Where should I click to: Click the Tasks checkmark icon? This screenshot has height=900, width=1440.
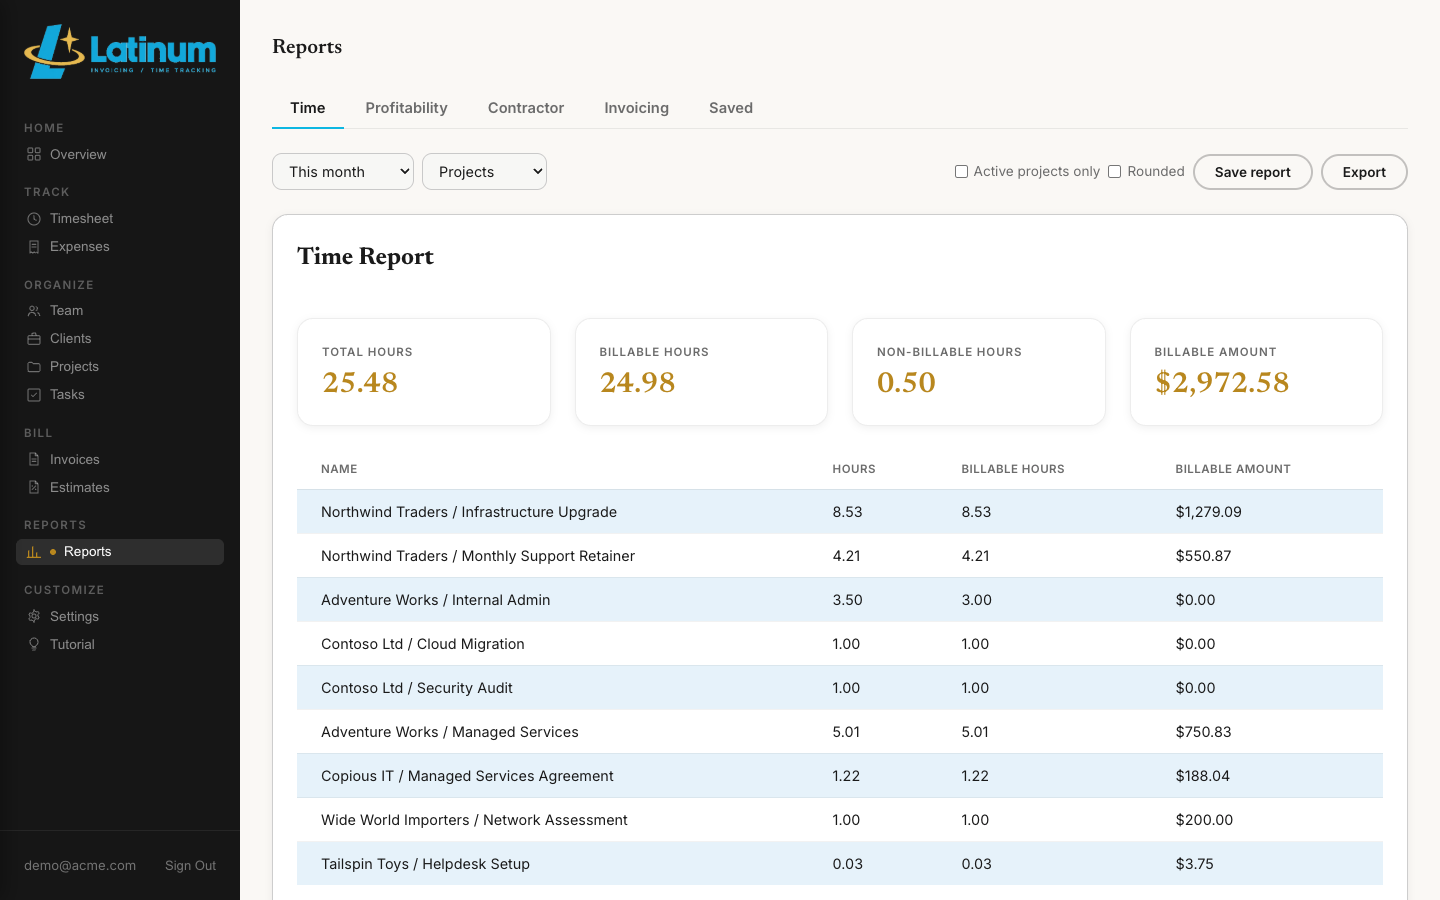[34, 394]
